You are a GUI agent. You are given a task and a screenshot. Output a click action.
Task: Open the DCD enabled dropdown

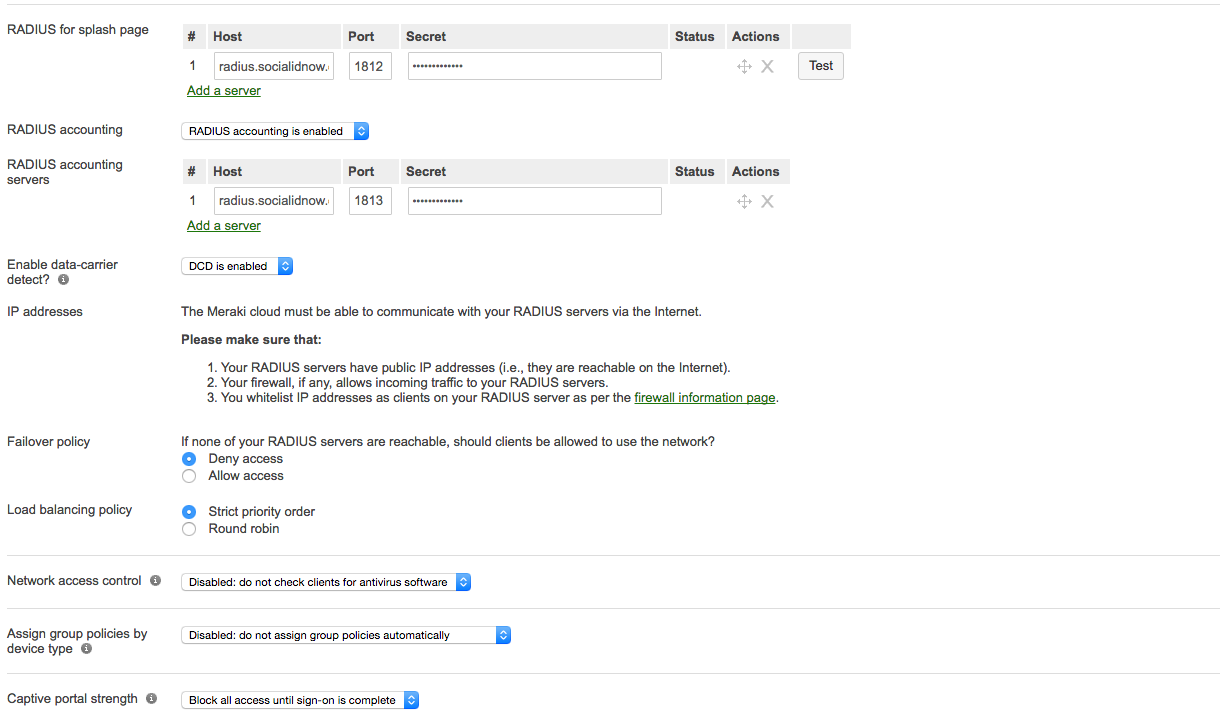coord(237,265)
